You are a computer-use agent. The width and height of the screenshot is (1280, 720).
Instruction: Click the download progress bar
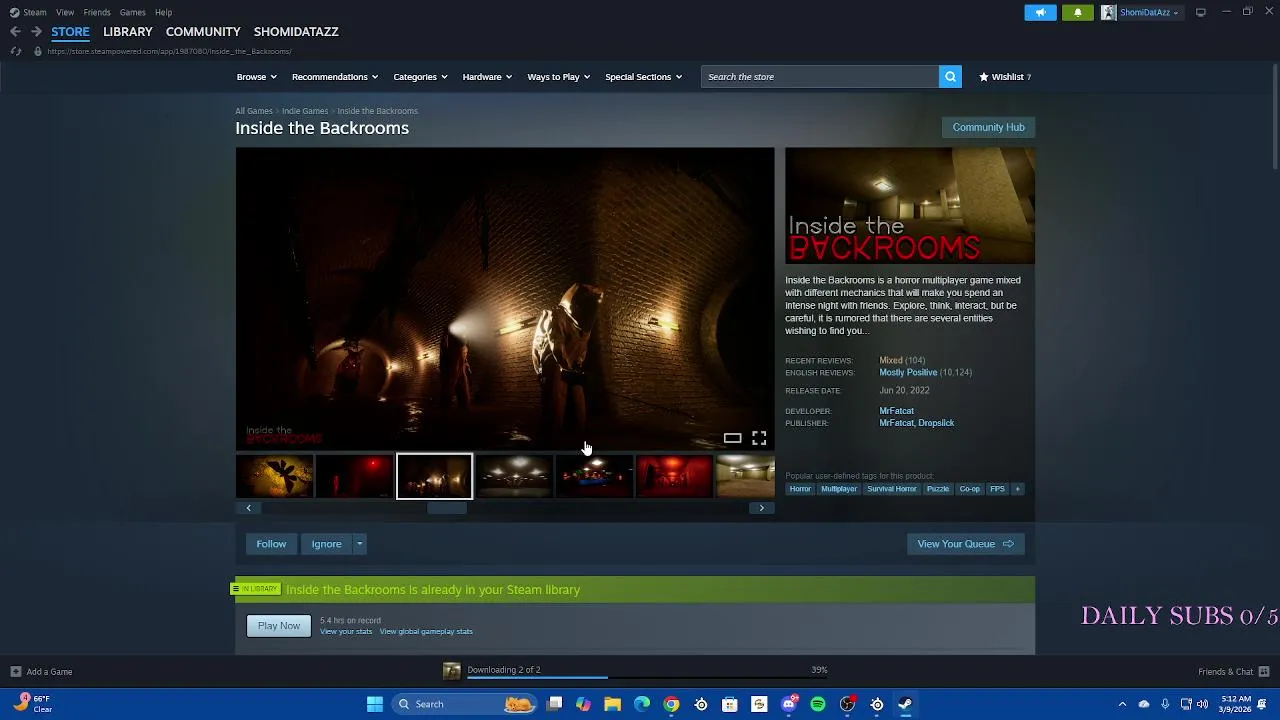647,677
